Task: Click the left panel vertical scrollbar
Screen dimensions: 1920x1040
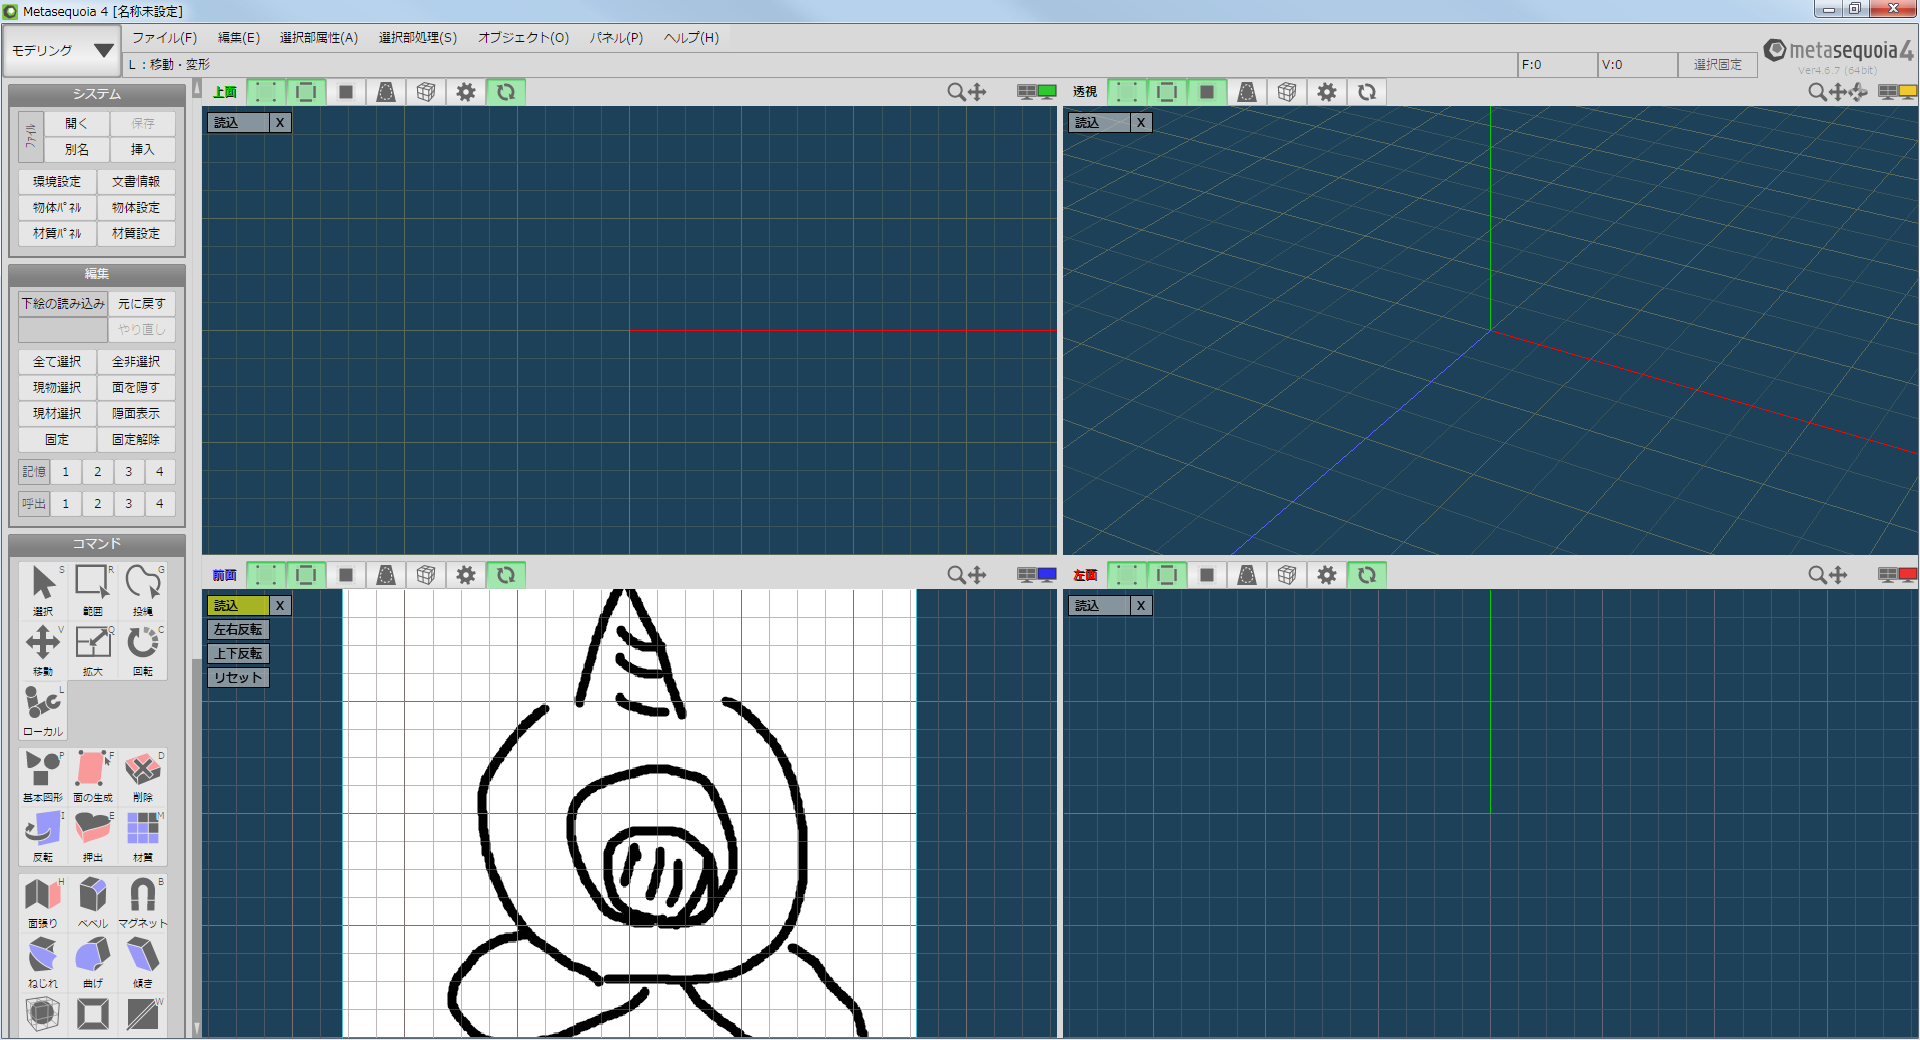Action: click(196, 560)
